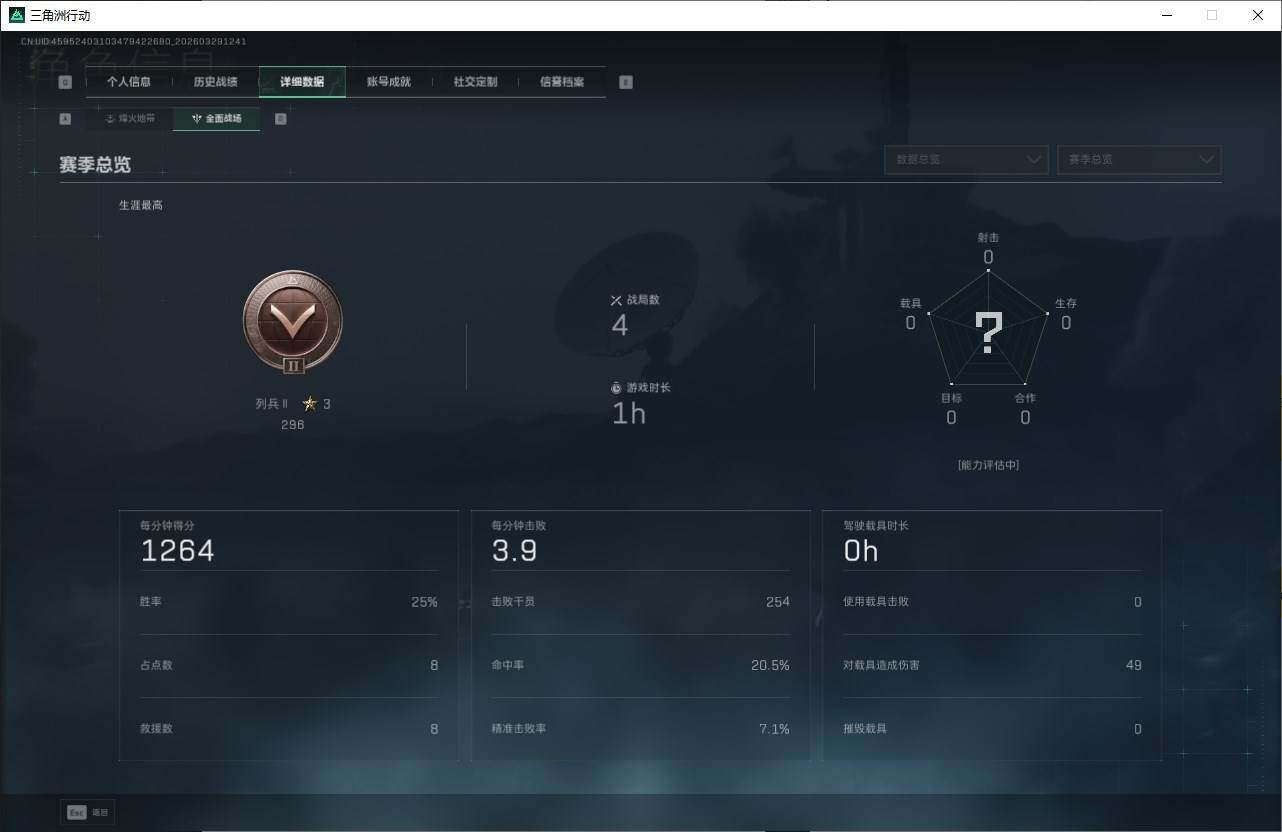This screenshot has height=832, width=1282.
Task: Click the 胜率 25% row
Action: point(289,602)
